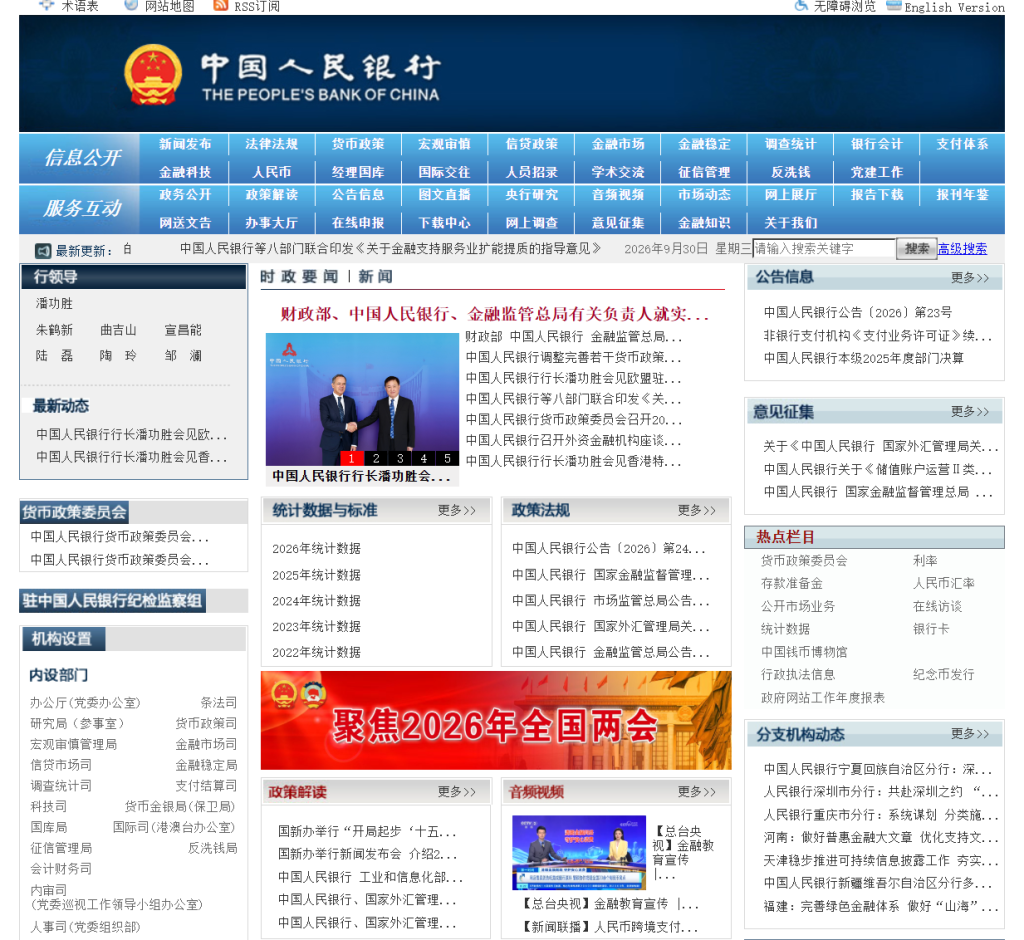Open the 人民币 menu item
The width and height of the screenshot is (1024, 940).
pyautogui.click(x=272, y=172)
